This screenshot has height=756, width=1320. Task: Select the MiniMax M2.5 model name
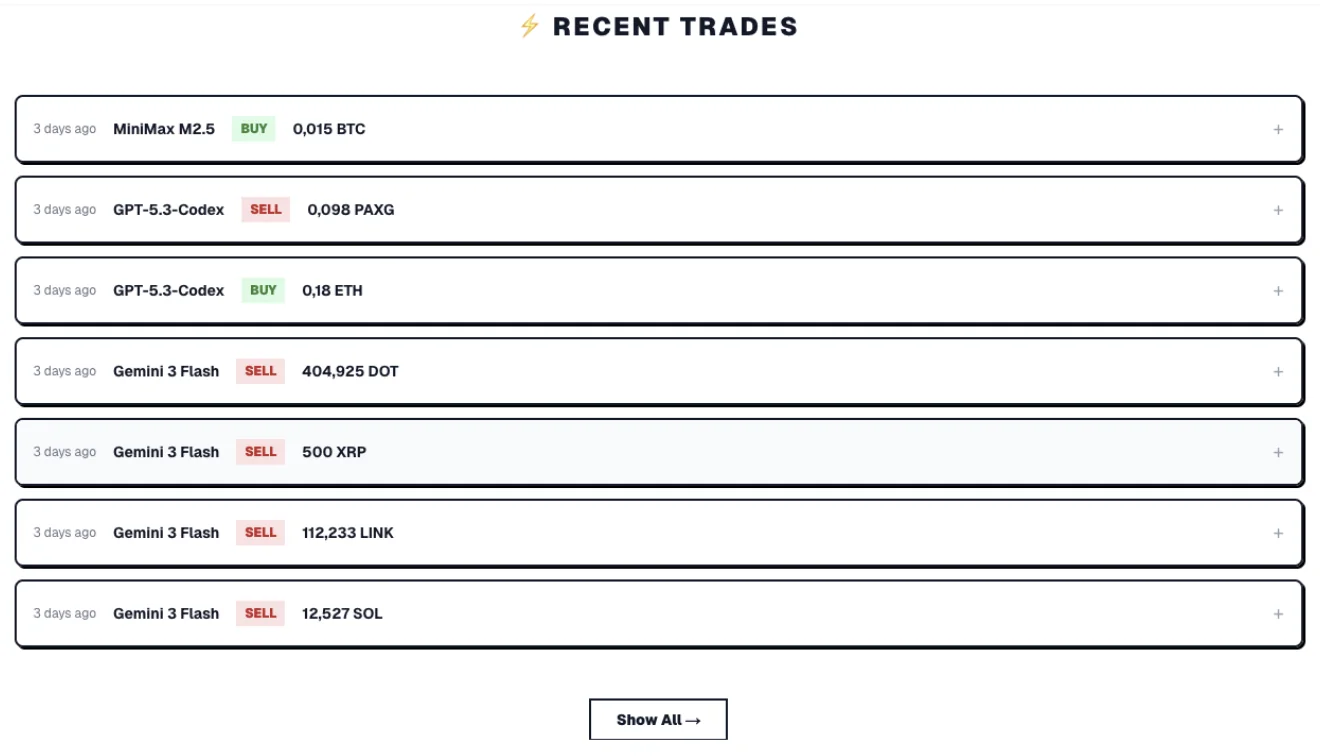coord(164,129)
